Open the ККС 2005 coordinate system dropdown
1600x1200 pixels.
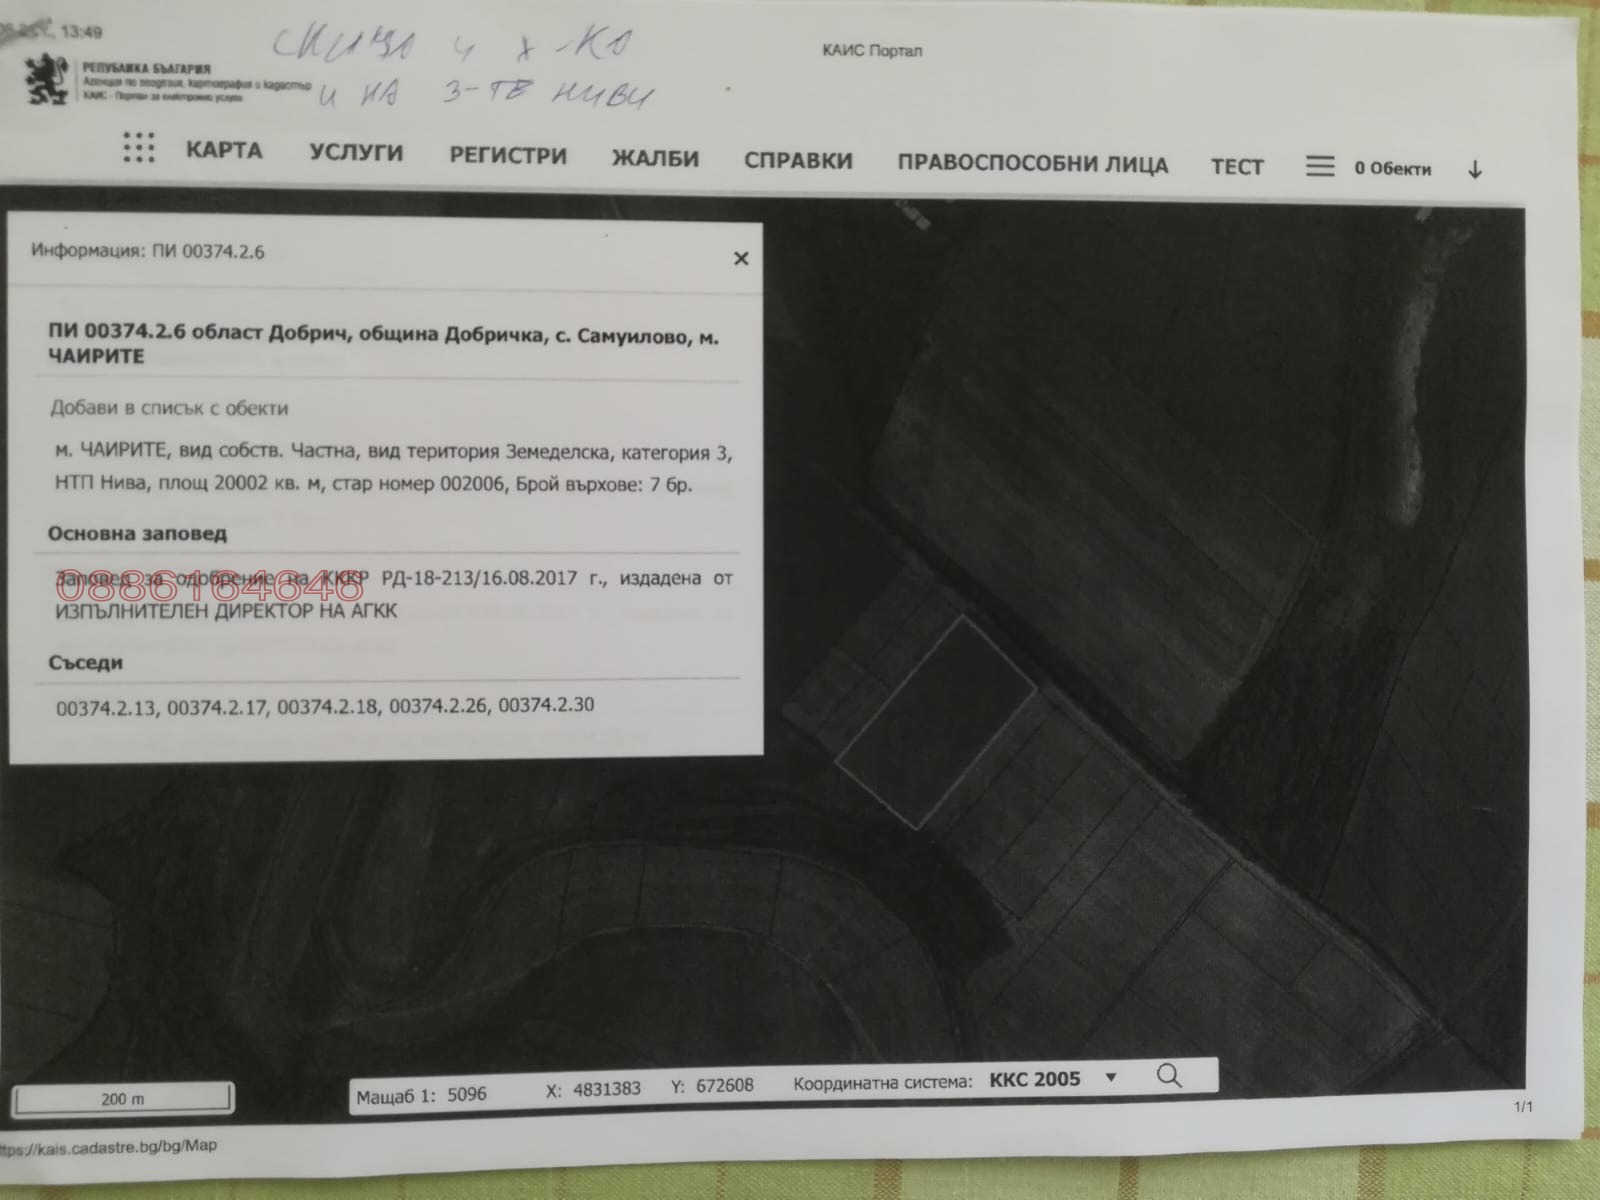pos(1054,1079)
